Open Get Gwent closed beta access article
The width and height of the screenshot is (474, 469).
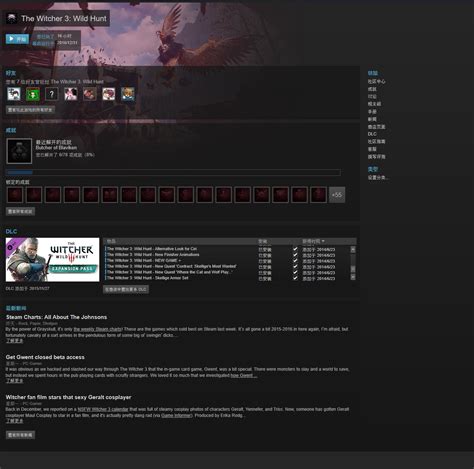45,357
